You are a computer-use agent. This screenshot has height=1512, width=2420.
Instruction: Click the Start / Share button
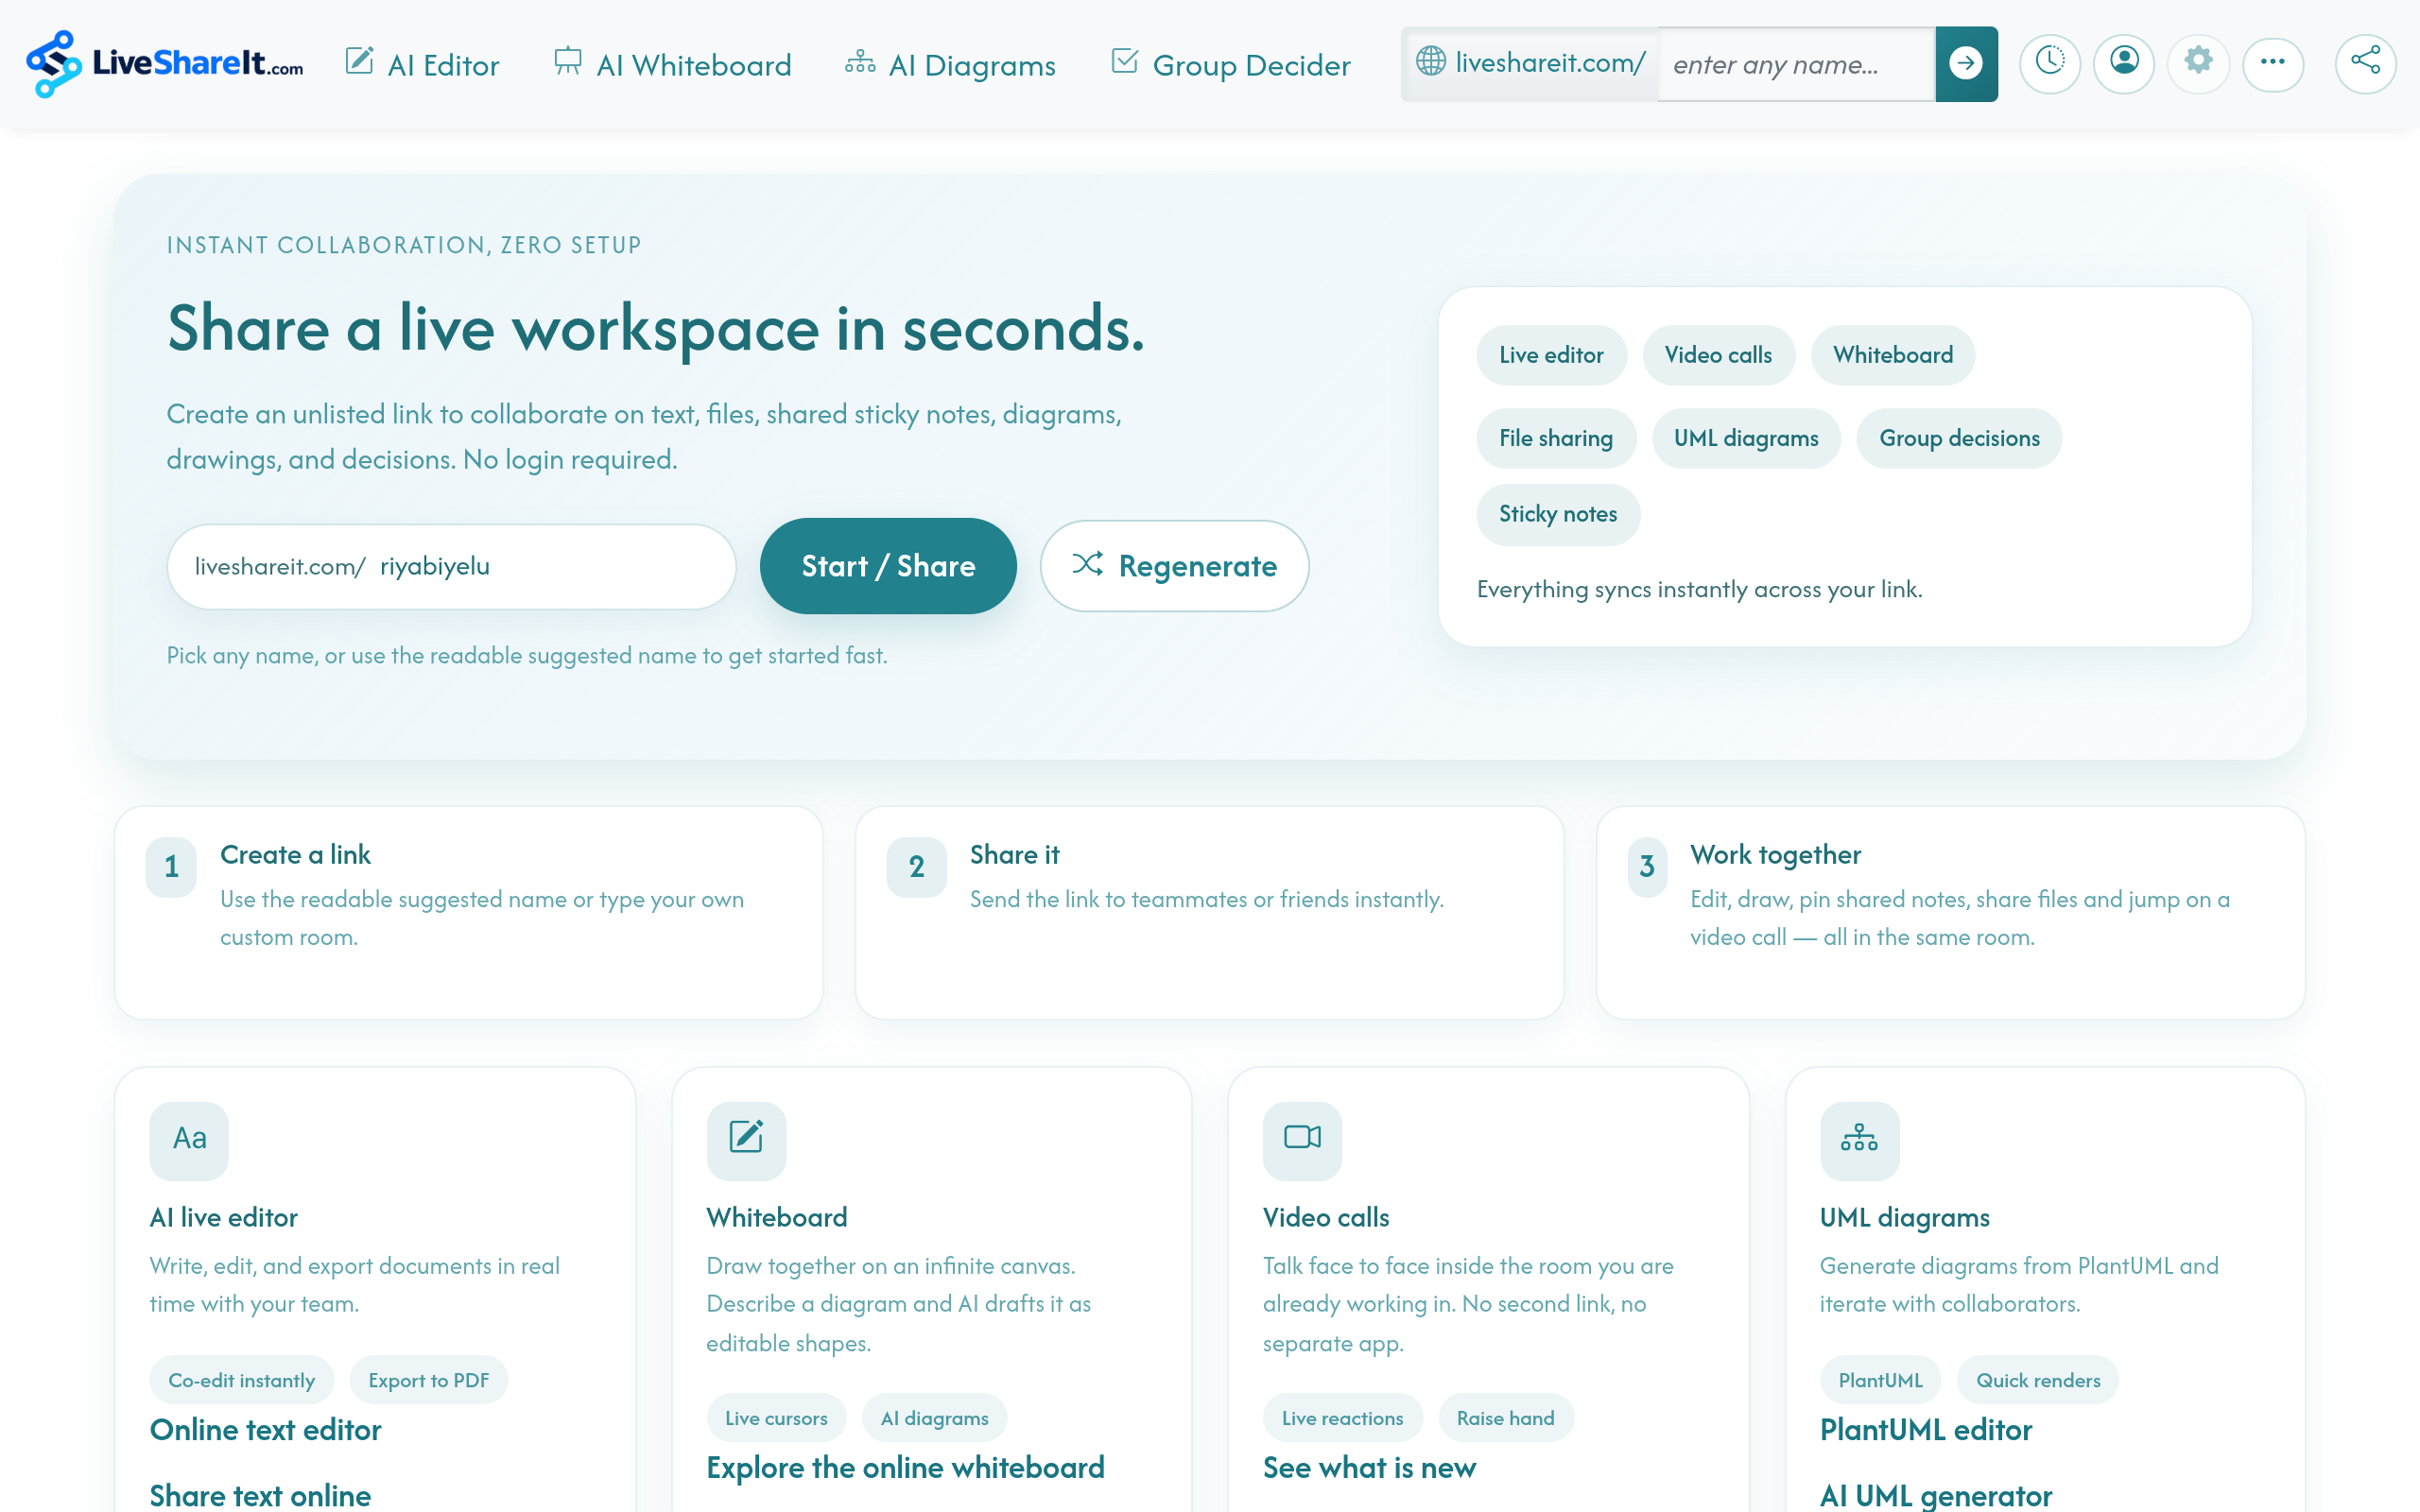click(888, 566)
